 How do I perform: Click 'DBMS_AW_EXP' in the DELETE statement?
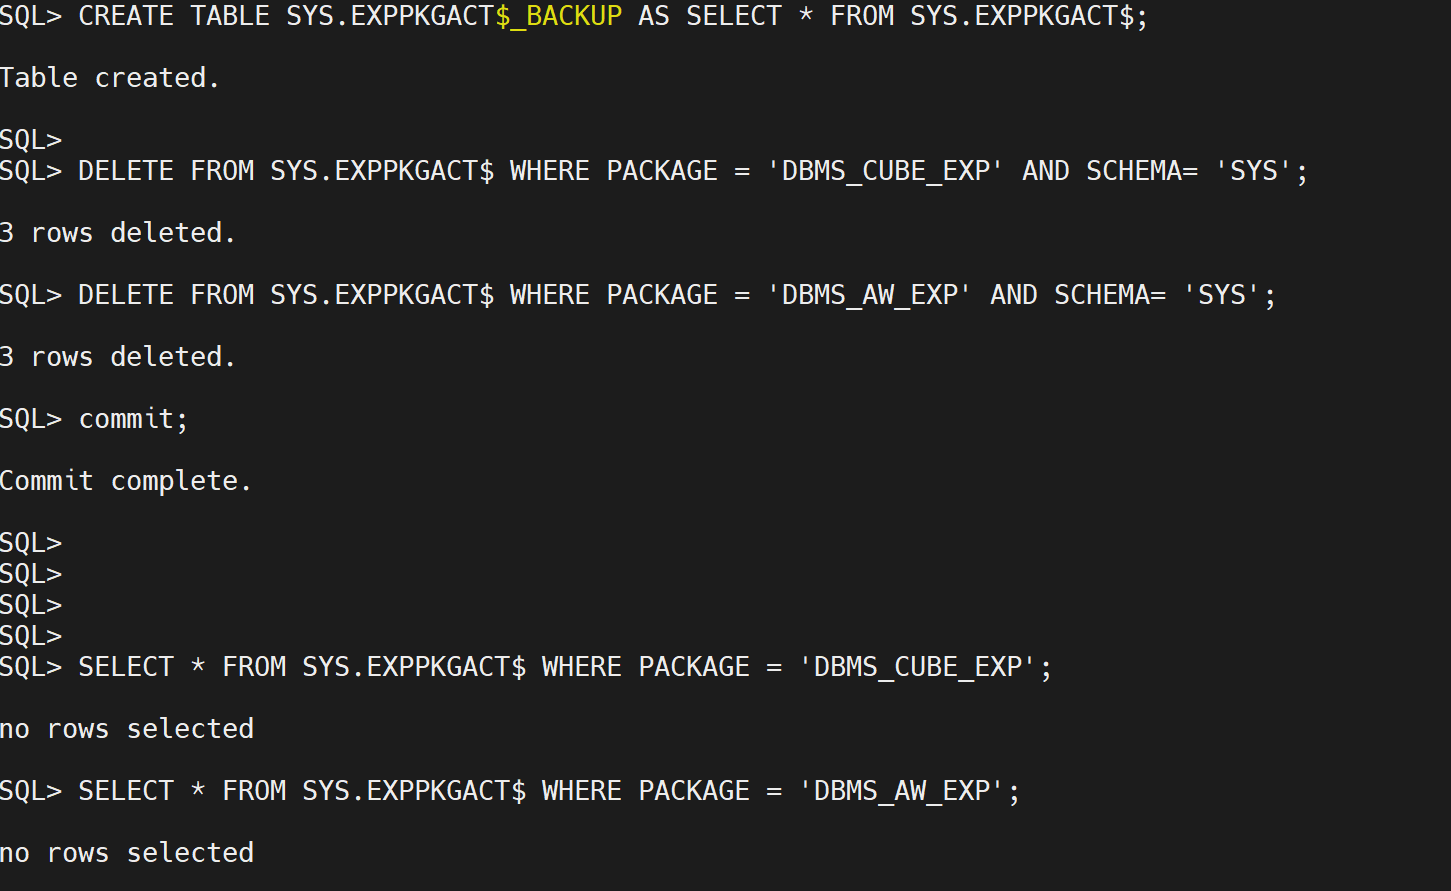coord(869,295)
